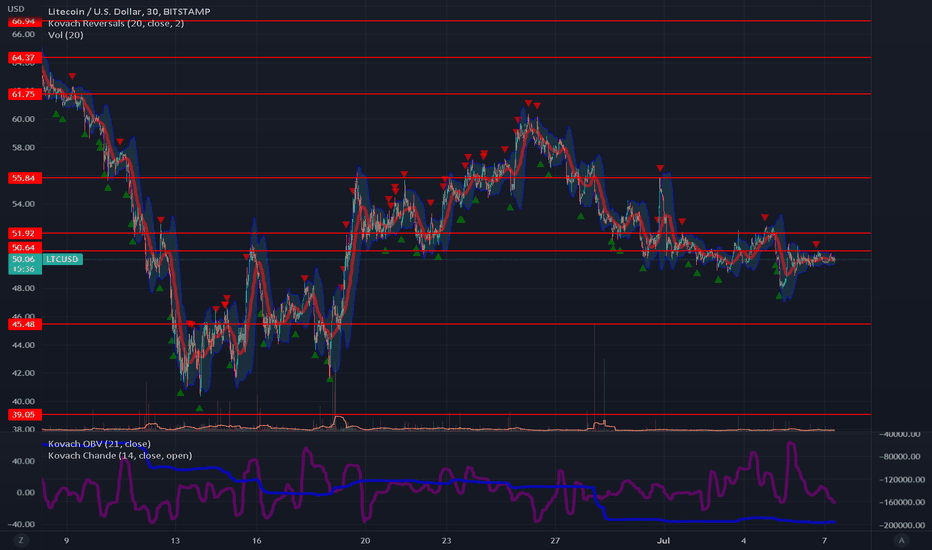932x550 pixels.
Task: Click the 48.00 price scale value
Action: coord(23,288)
